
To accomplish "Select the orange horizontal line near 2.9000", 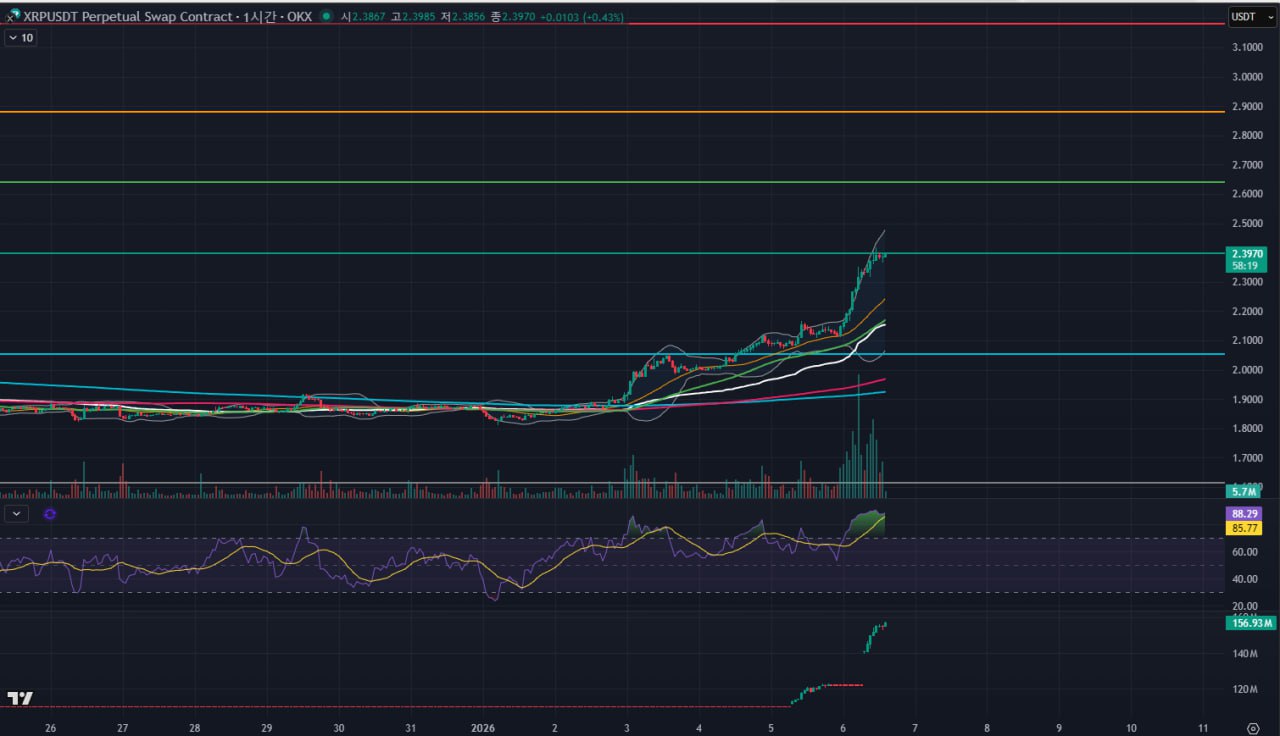I will click(612, 111).
